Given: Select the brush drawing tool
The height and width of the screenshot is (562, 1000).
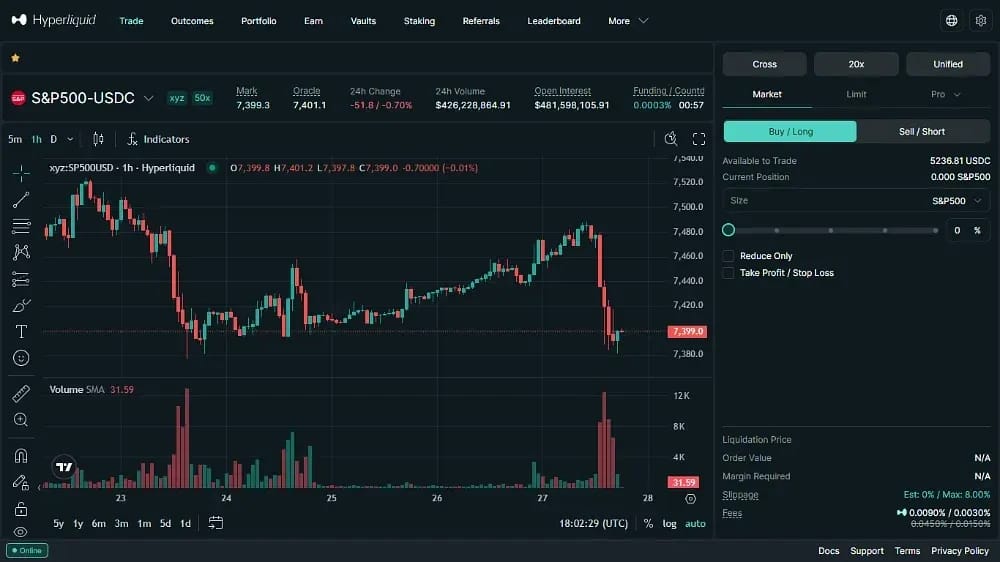Looking at the screenshot, I should [21, 306].
